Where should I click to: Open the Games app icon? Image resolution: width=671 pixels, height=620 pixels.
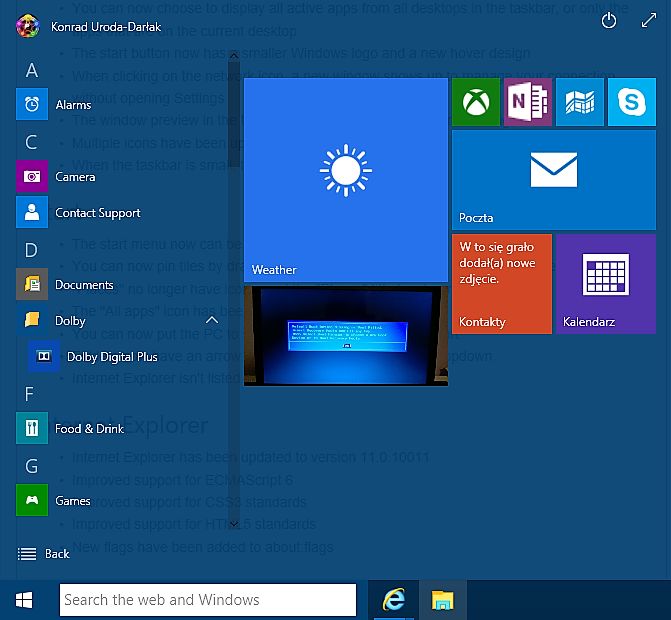(x=32, y=500)
